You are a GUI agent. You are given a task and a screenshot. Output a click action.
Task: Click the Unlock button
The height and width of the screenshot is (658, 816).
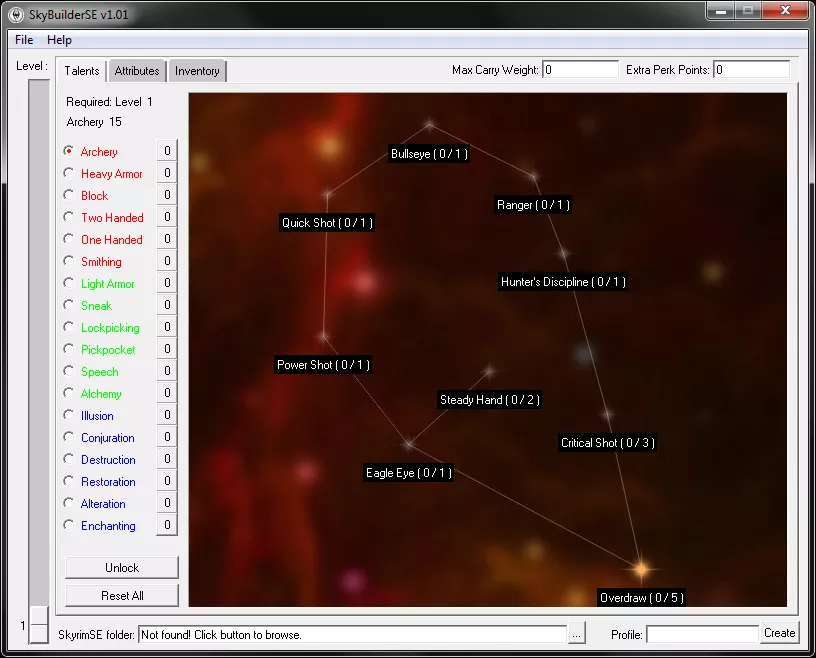click(x=122, y=567)
